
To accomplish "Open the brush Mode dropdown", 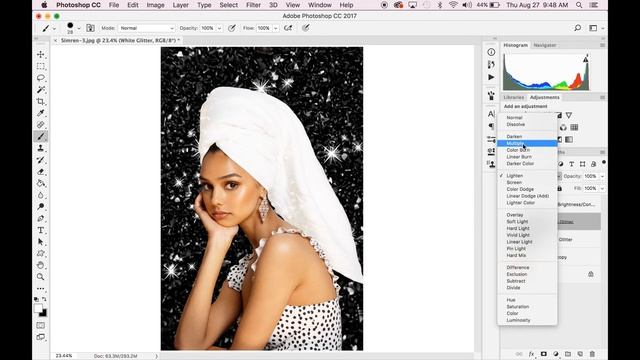I will (147, 28).
